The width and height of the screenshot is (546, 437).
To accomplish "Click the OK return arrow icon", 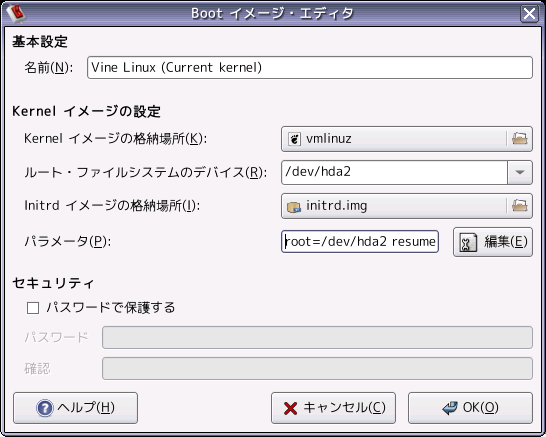I will point(450,407).
